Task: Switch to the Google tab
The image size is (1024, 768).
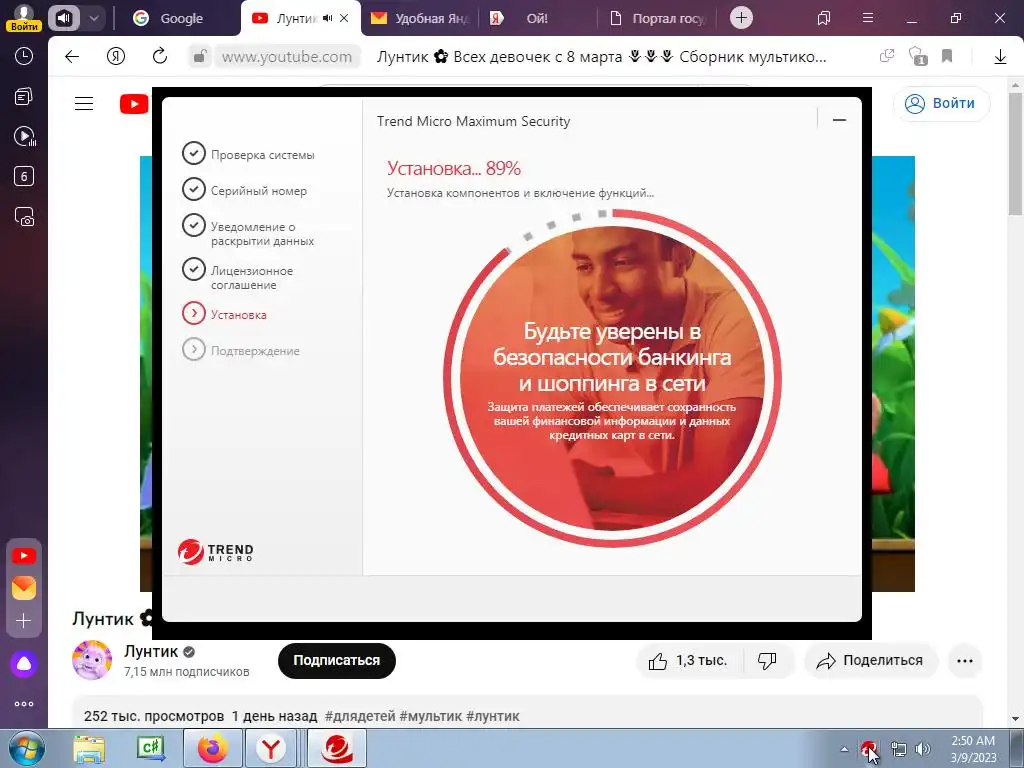Action: (170, 18)
